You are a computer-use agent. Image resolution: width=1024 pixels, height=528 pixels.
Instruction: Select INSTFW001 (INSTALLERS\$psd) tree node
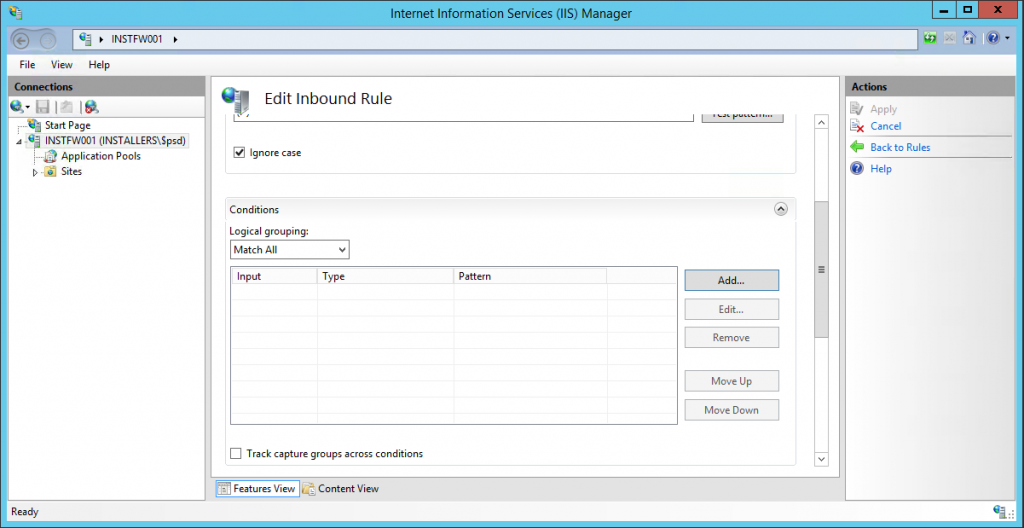tap(116, 140)
